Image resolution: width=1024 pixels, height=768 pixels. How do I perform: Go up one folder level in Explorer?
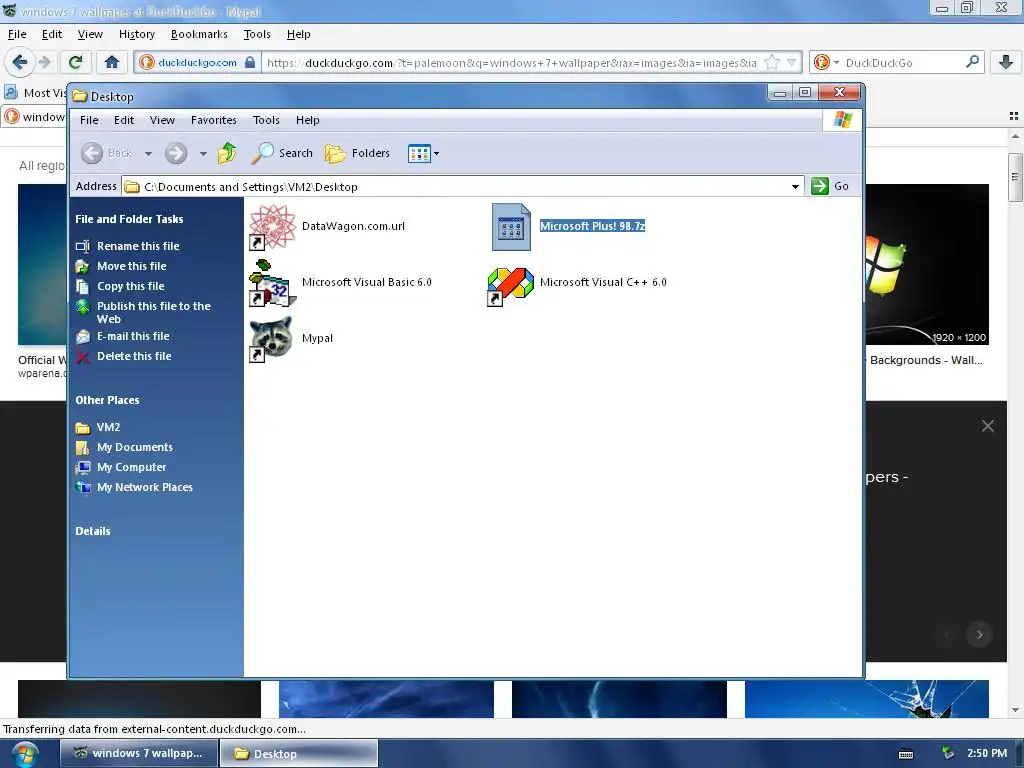coord(227,153)
